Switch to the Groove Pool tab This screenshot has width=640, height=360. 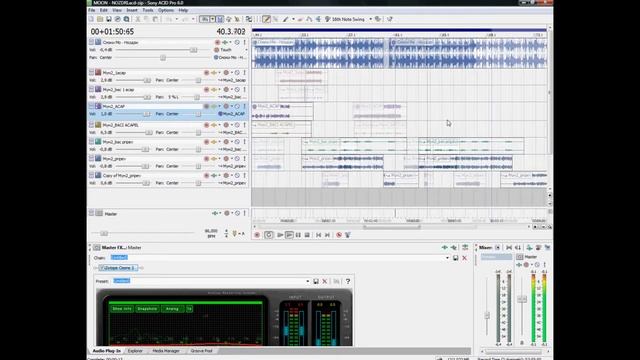coord(201,351)
